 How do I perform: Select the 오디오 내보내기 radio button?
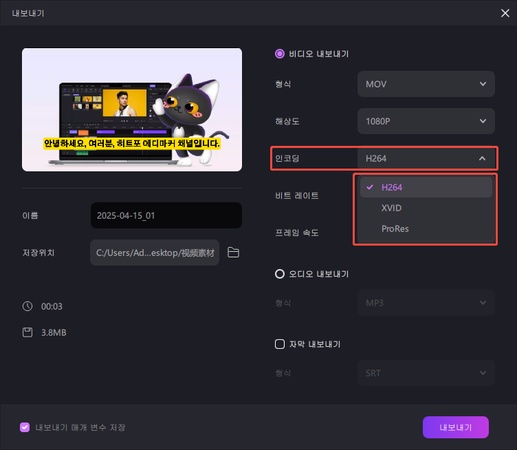[279, 274]
